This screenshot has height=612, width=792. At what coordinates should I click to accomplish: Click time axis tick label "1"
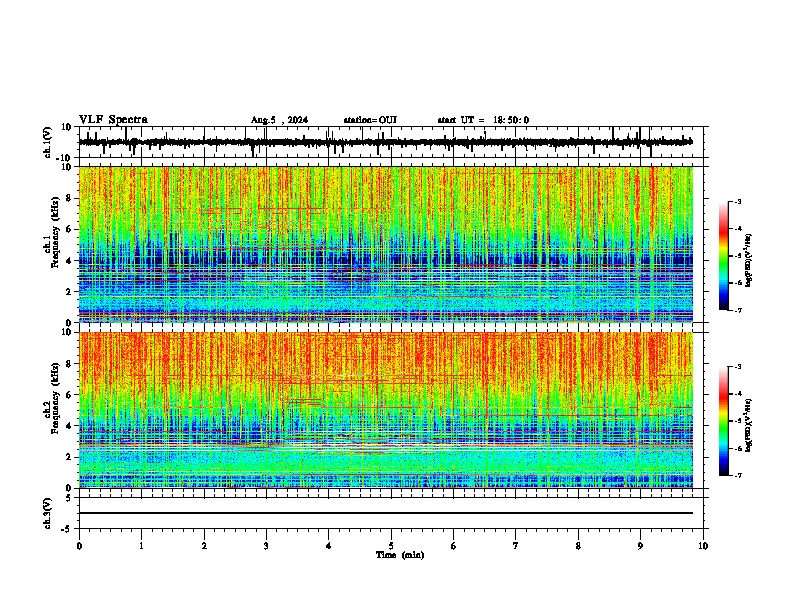(x=141, y=546)
